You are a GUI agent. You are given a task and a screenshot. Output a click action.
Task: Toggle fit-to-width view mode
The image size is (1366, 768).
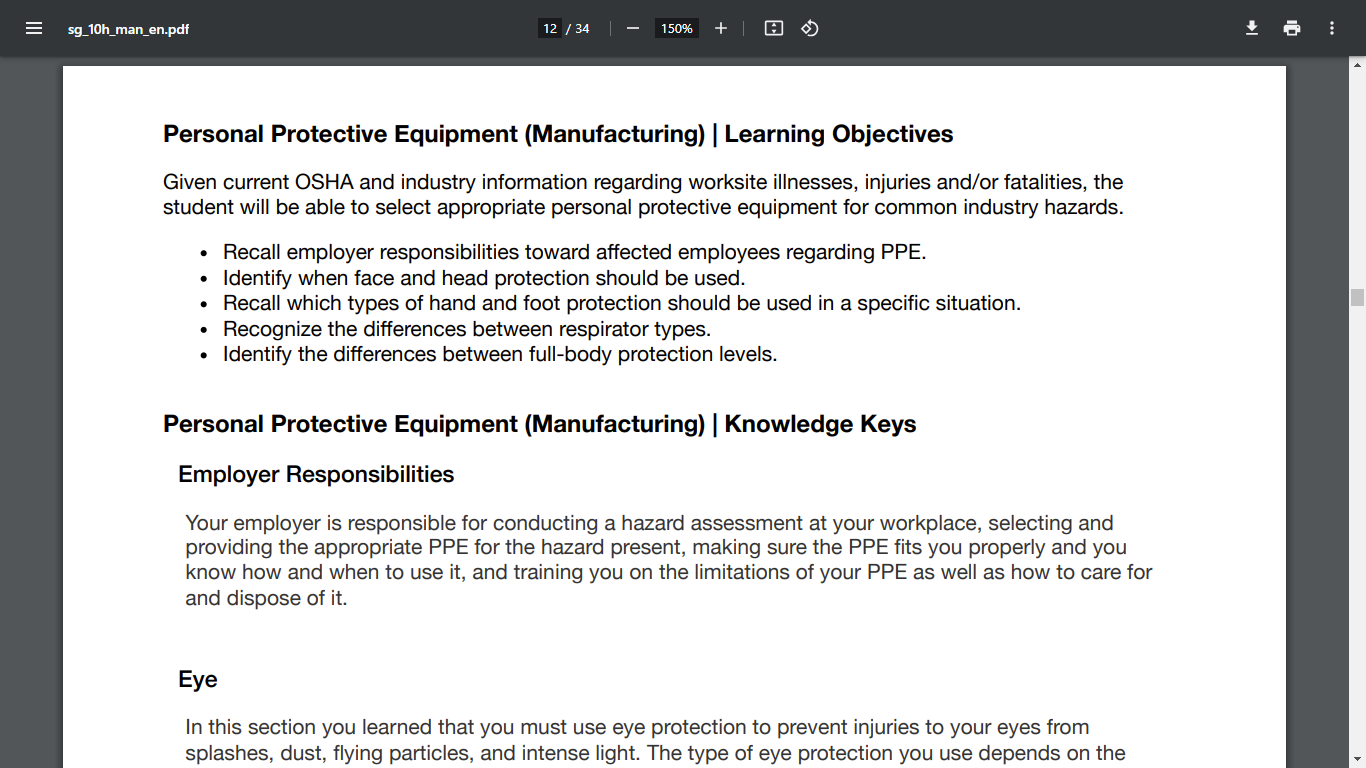click(x=773, y=28)
